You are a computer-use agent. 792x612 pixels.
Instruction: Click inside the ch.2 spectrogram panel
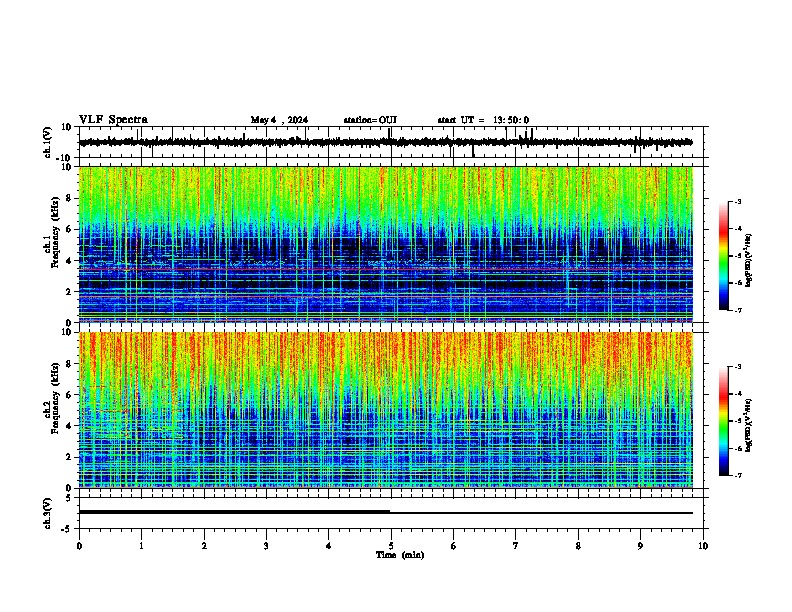[385, 410]
